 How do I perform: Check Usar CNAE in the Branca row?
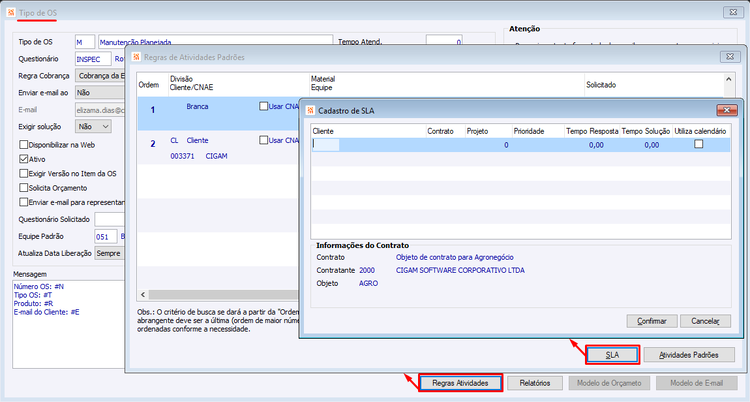pyautogui.click(x=264, y=106)
